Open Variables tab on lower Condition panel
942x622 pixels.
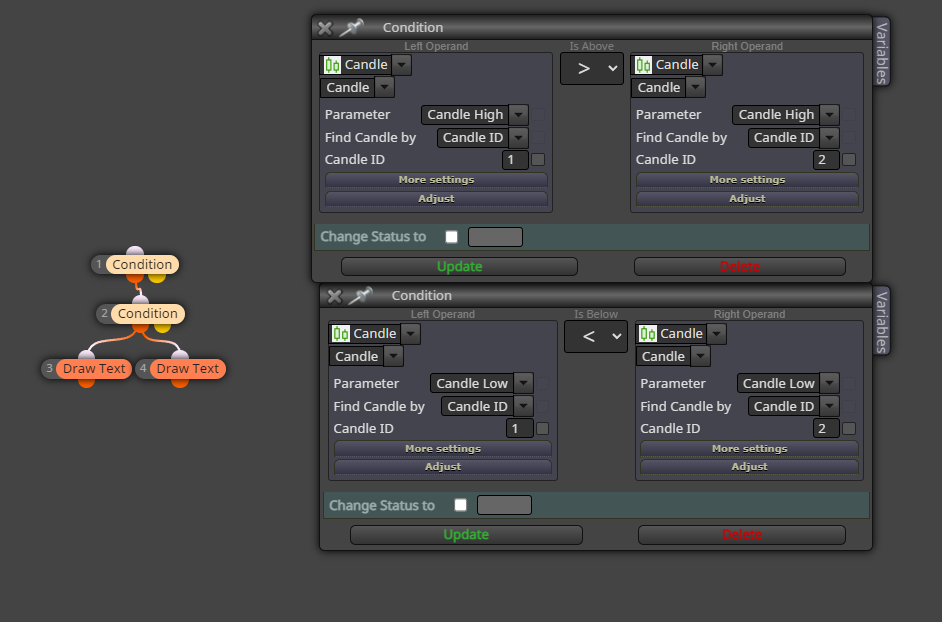[x=881, y=321]
